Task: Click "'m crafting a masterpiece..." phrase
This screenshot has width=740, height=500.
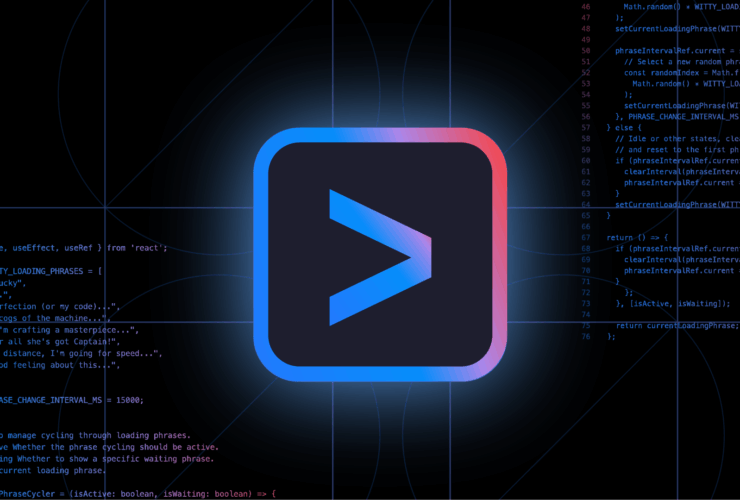Action: point(67,330)
